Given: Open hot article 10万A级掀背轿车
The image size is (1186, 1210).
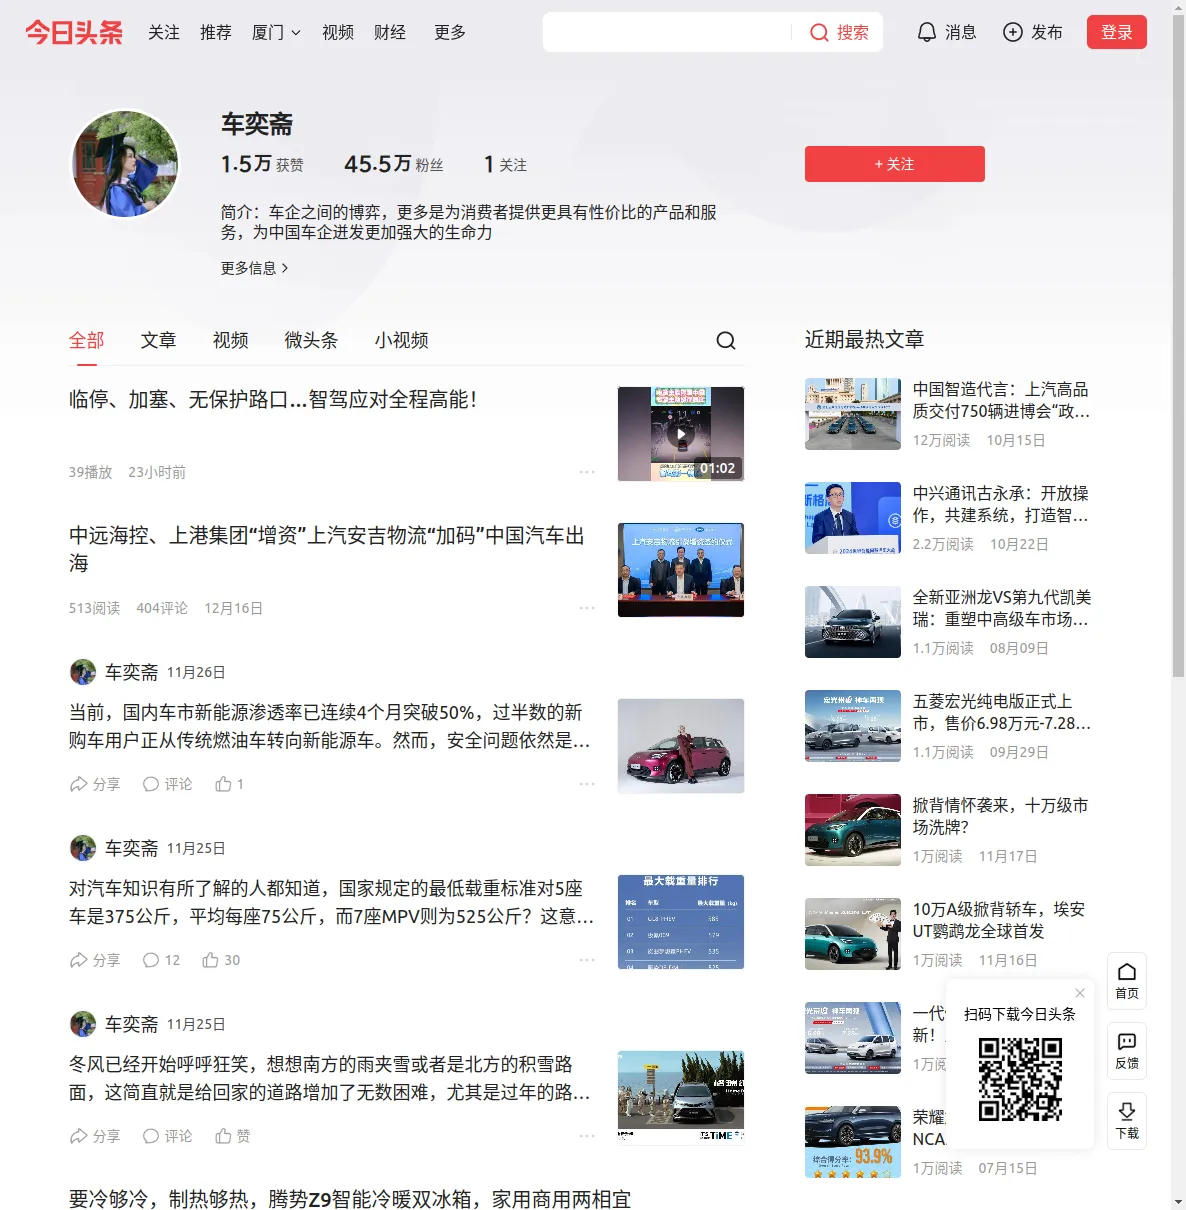Looking at the screenshot, I should pyautogui.click(x=999, y=920).
